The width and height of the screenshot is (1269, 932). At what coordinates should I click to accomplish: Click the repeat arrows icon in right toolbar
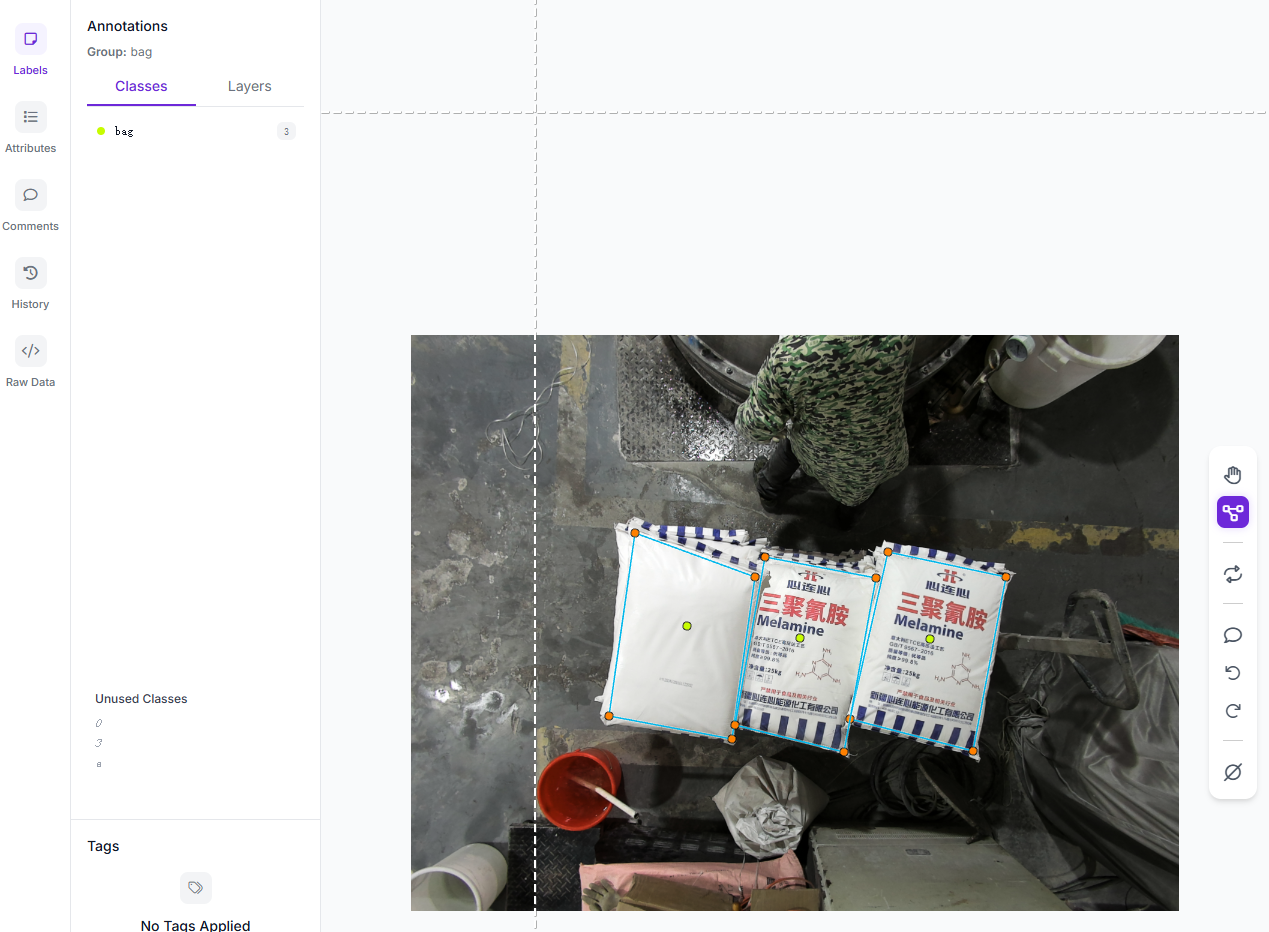[x=1233, y=574]
